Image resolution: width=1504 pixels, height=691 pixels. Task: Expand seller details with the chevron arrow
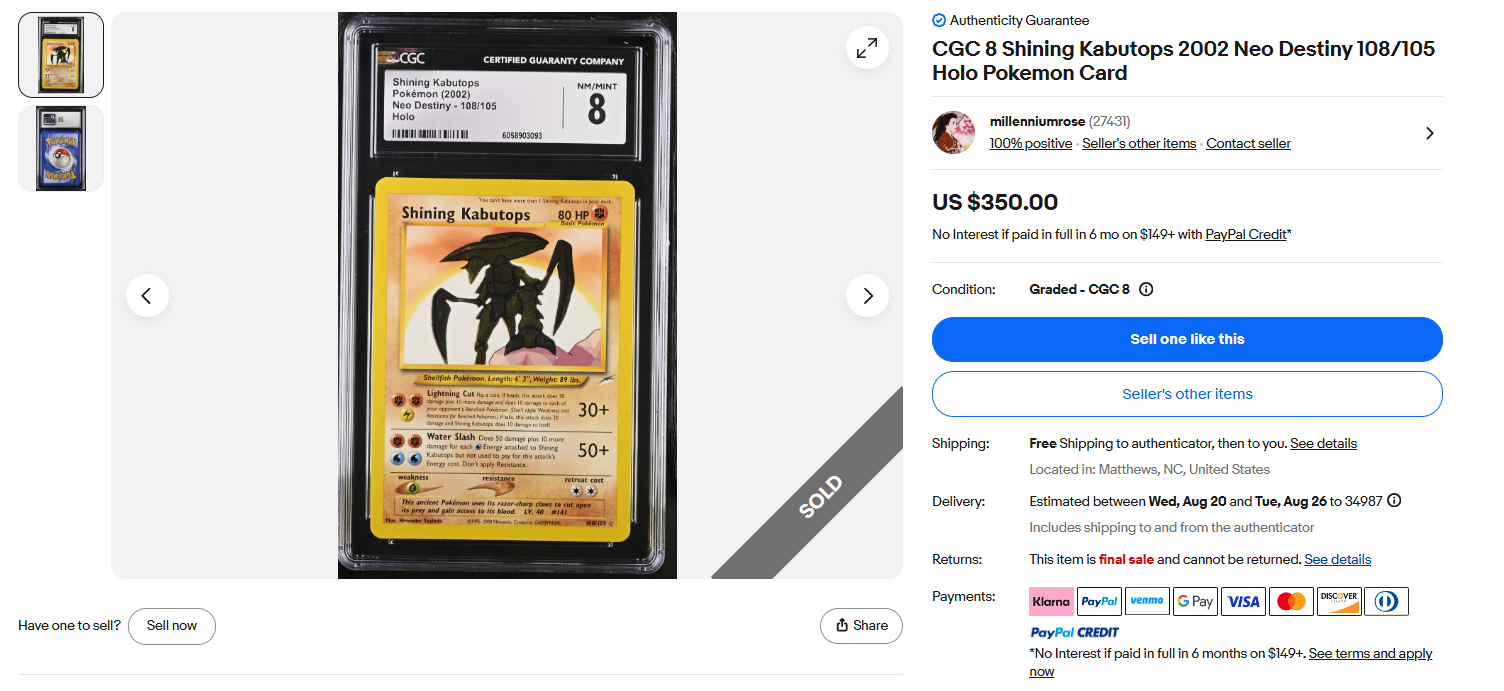(1429, 133)
